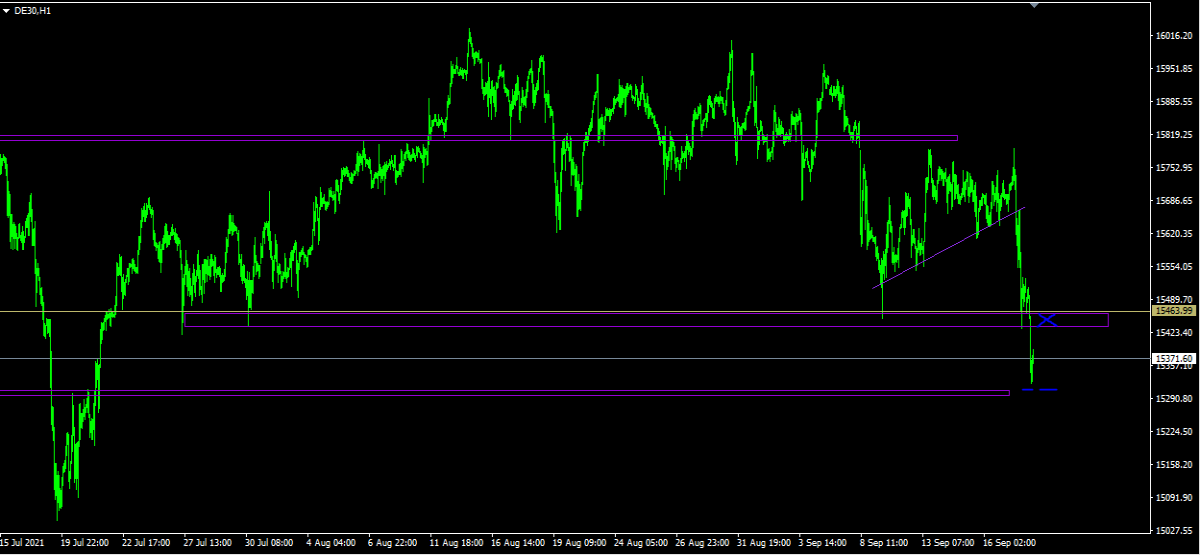Click the 15158.20 price axis label

1174,465
